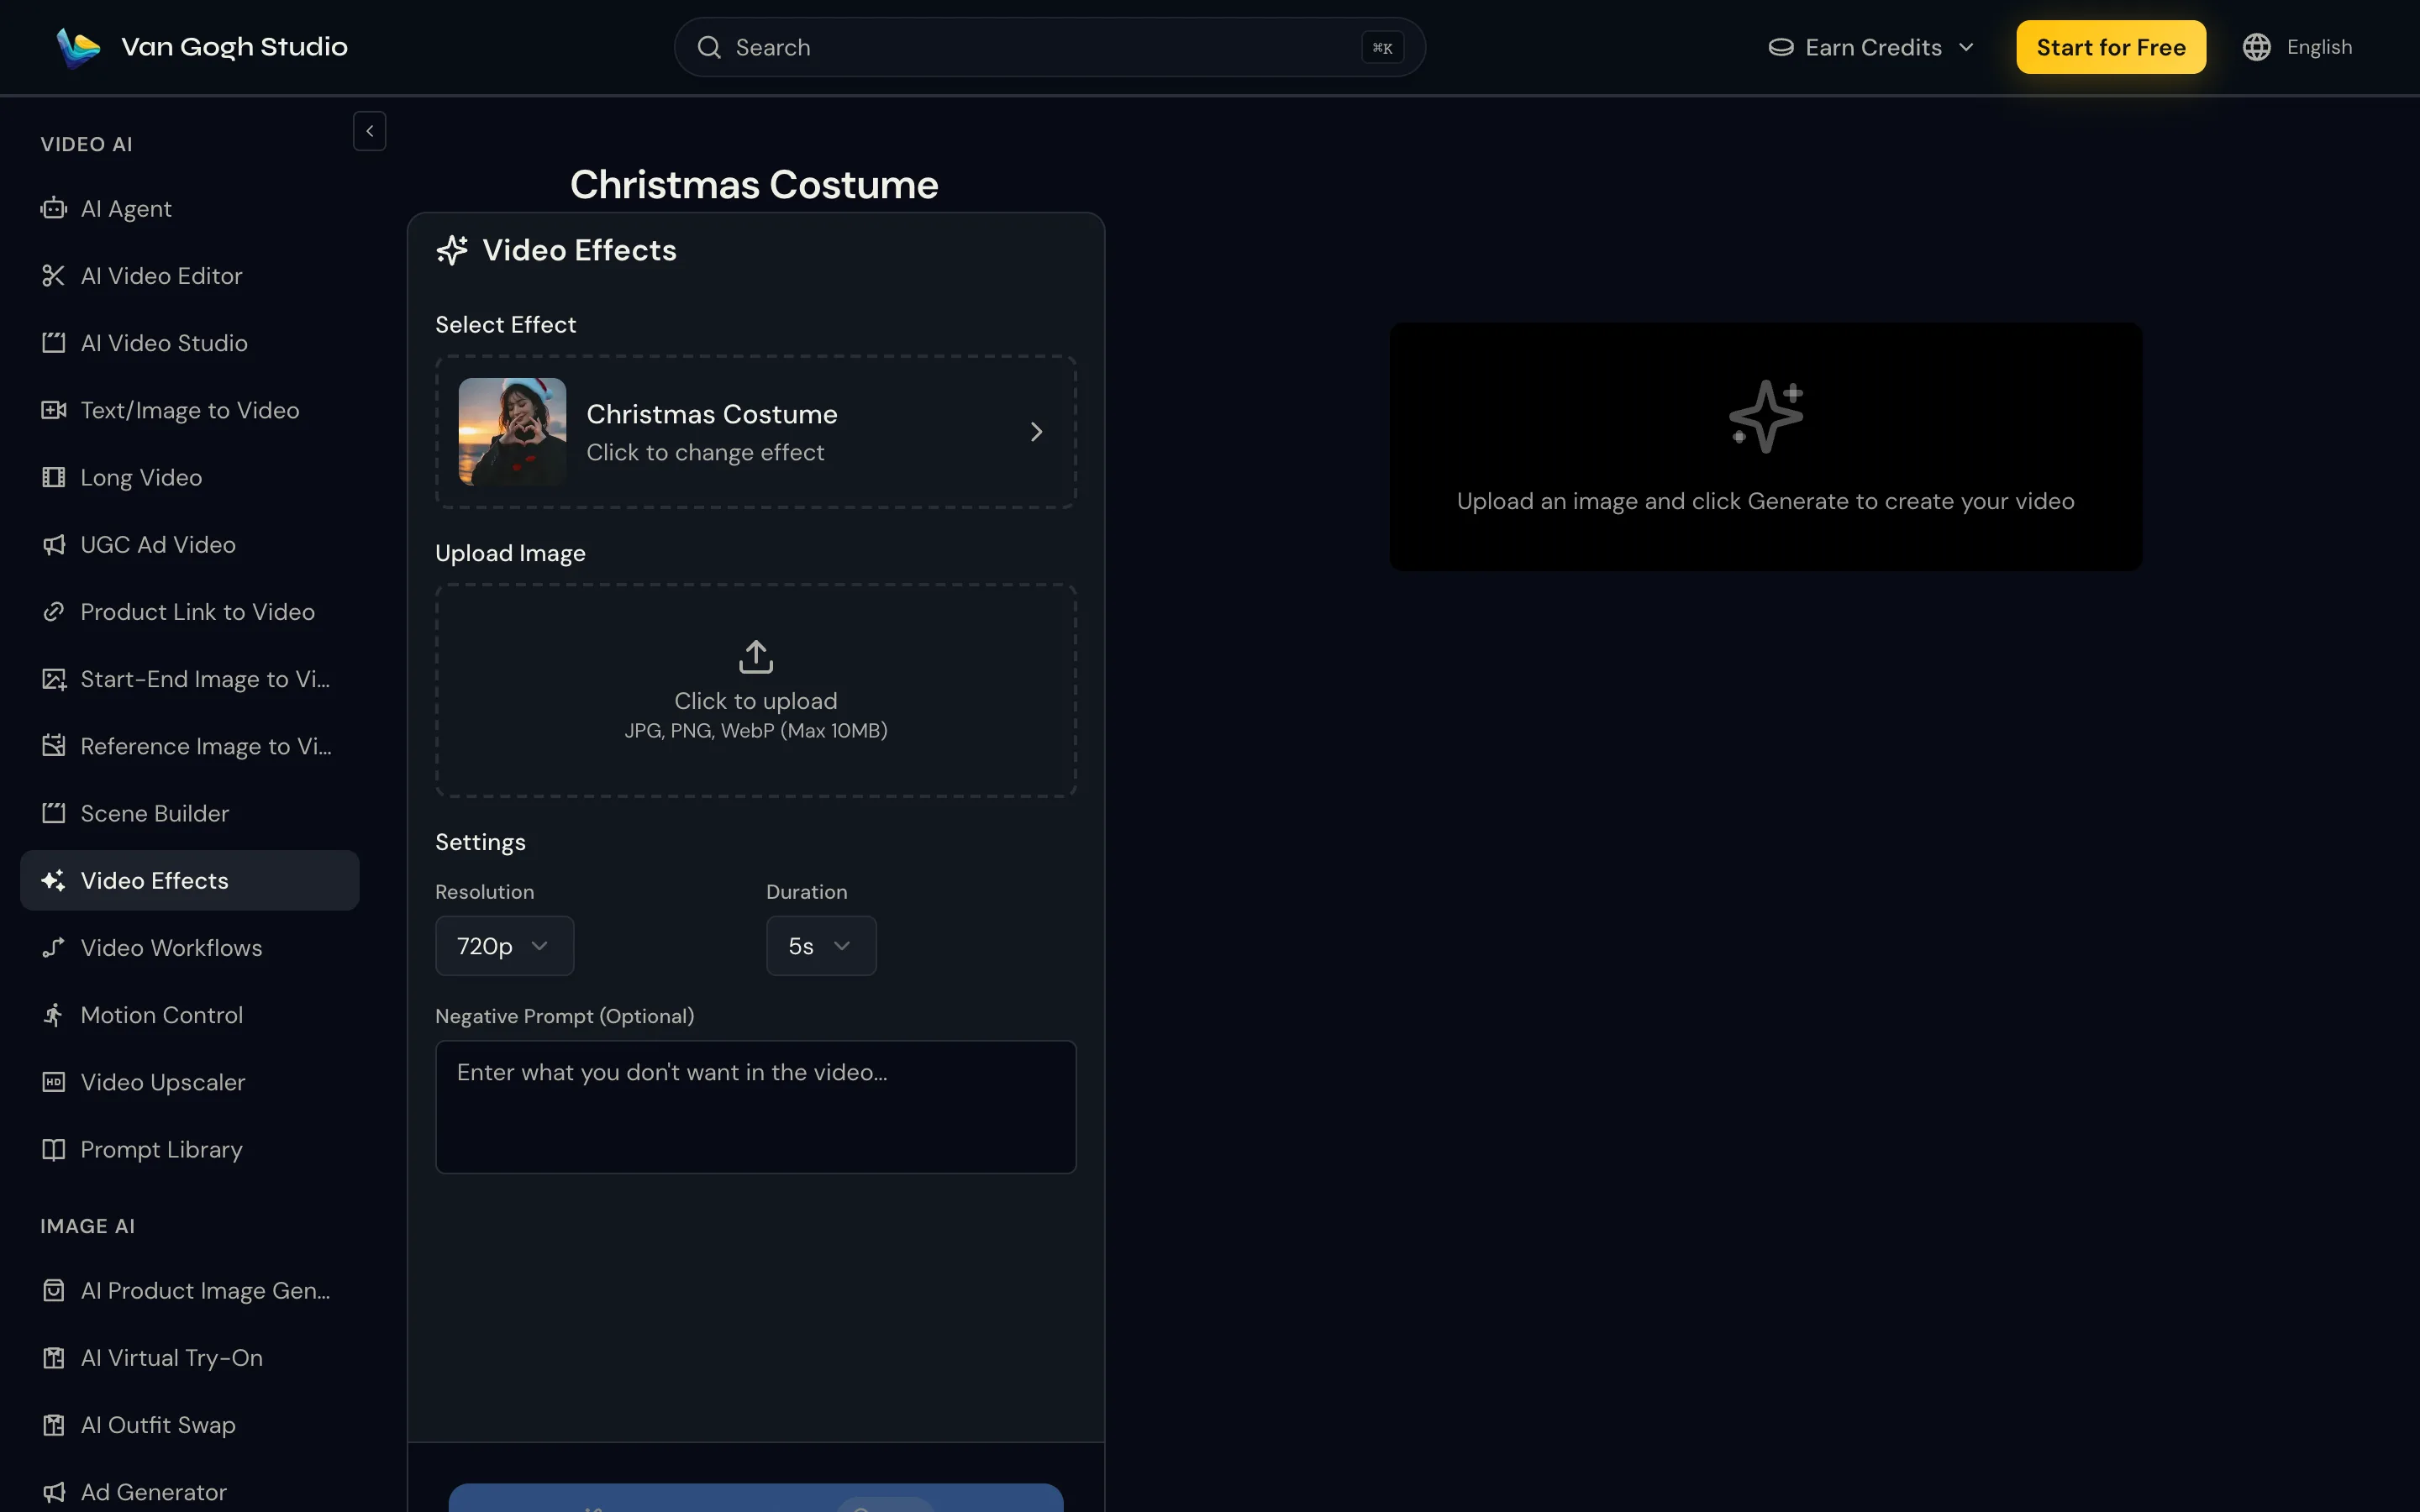The width and height of the screenshot is (2420, 1512).
Task: Click the globe language icon
Action: click(2256, 47)
